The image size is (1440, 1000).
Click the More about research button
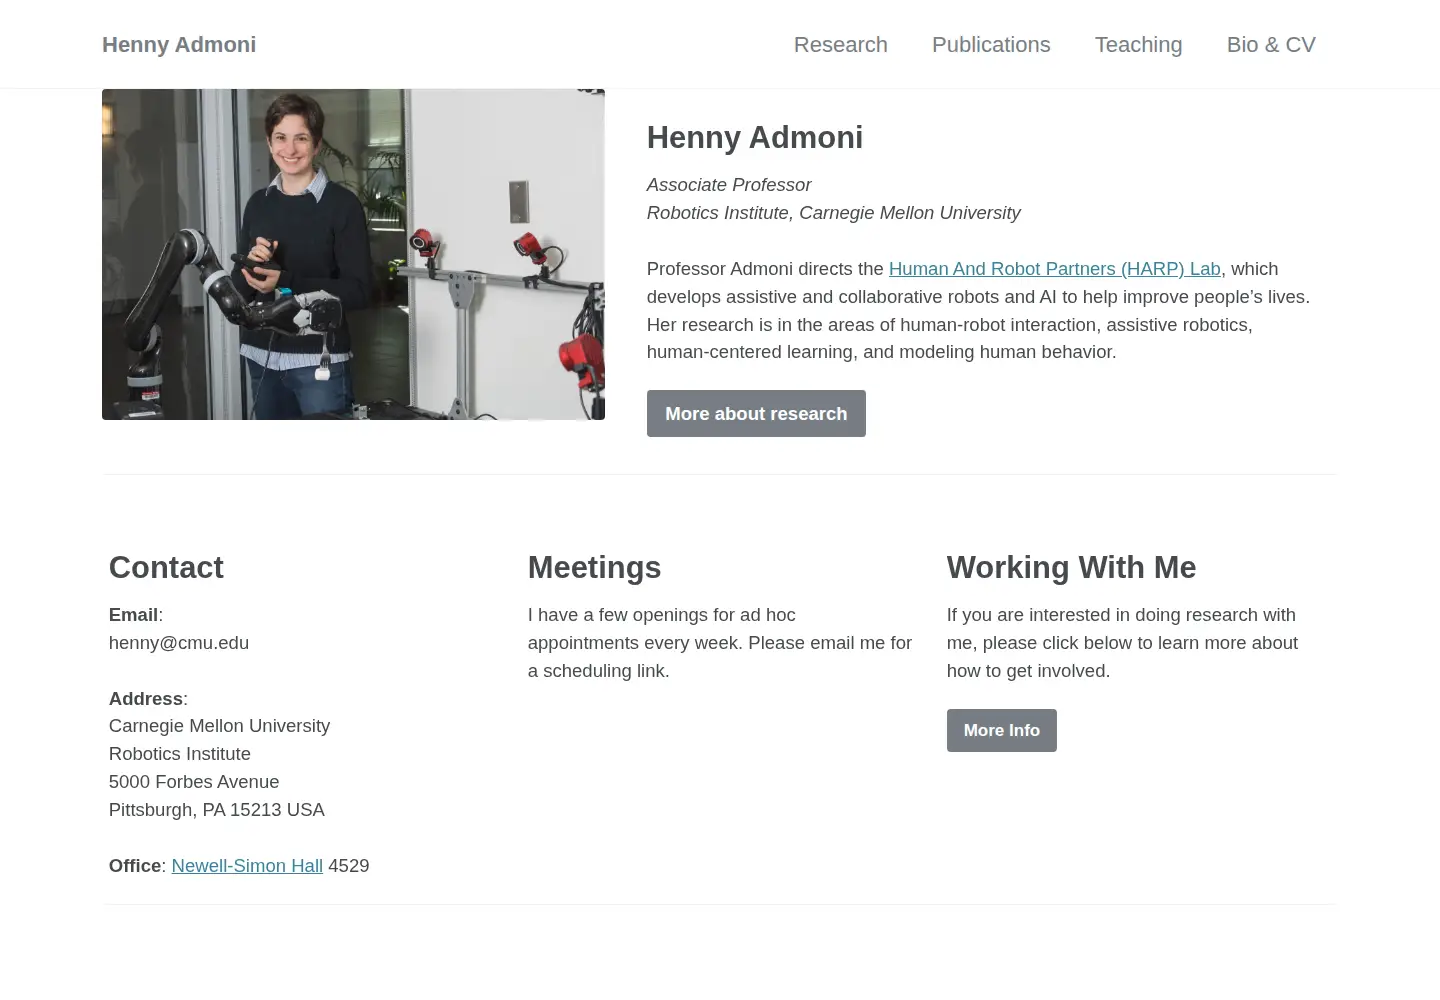pyautogui.click(x=756, y=414)
